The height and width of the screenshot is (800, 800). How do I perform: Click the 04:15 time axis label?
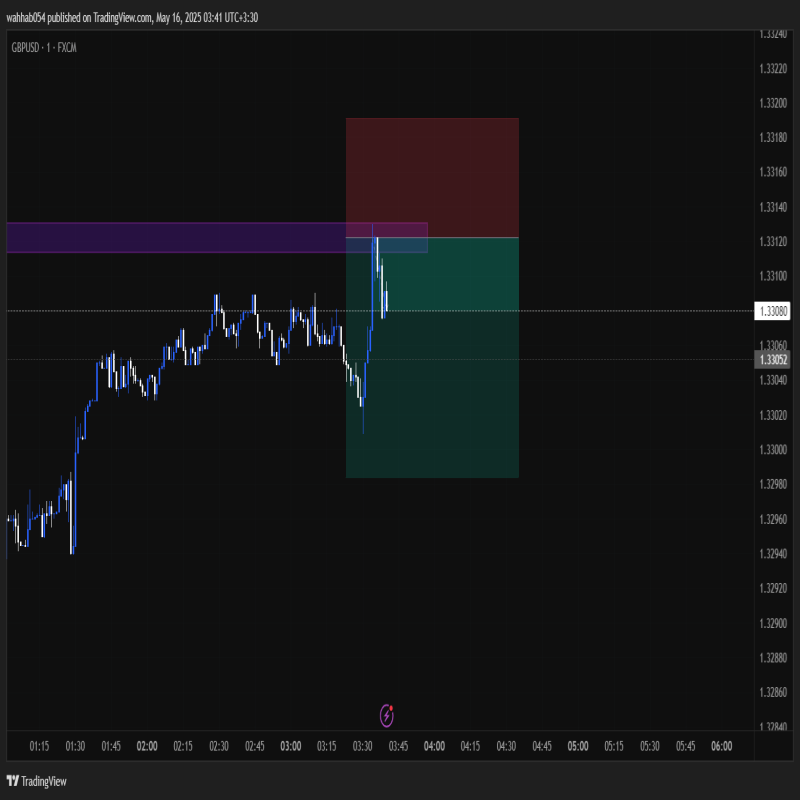(x=470, y=746)
